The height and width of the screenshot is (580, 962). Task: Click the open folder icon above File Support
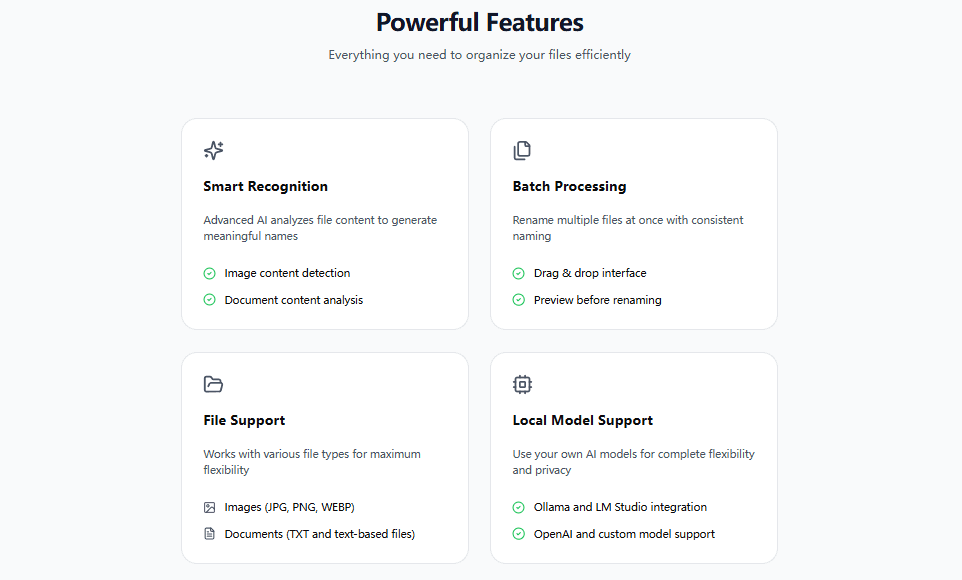coord(213,384)
